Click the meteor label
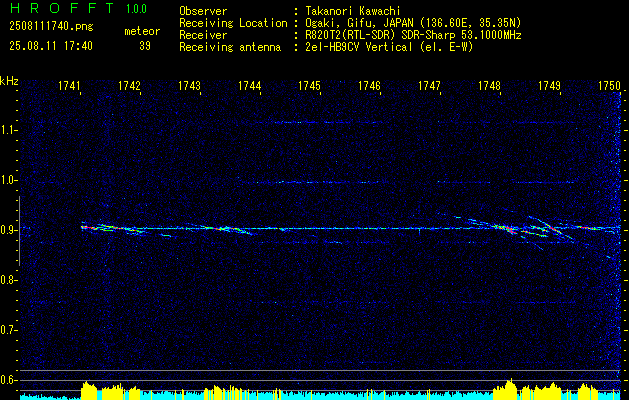 (x=142, y=31)
